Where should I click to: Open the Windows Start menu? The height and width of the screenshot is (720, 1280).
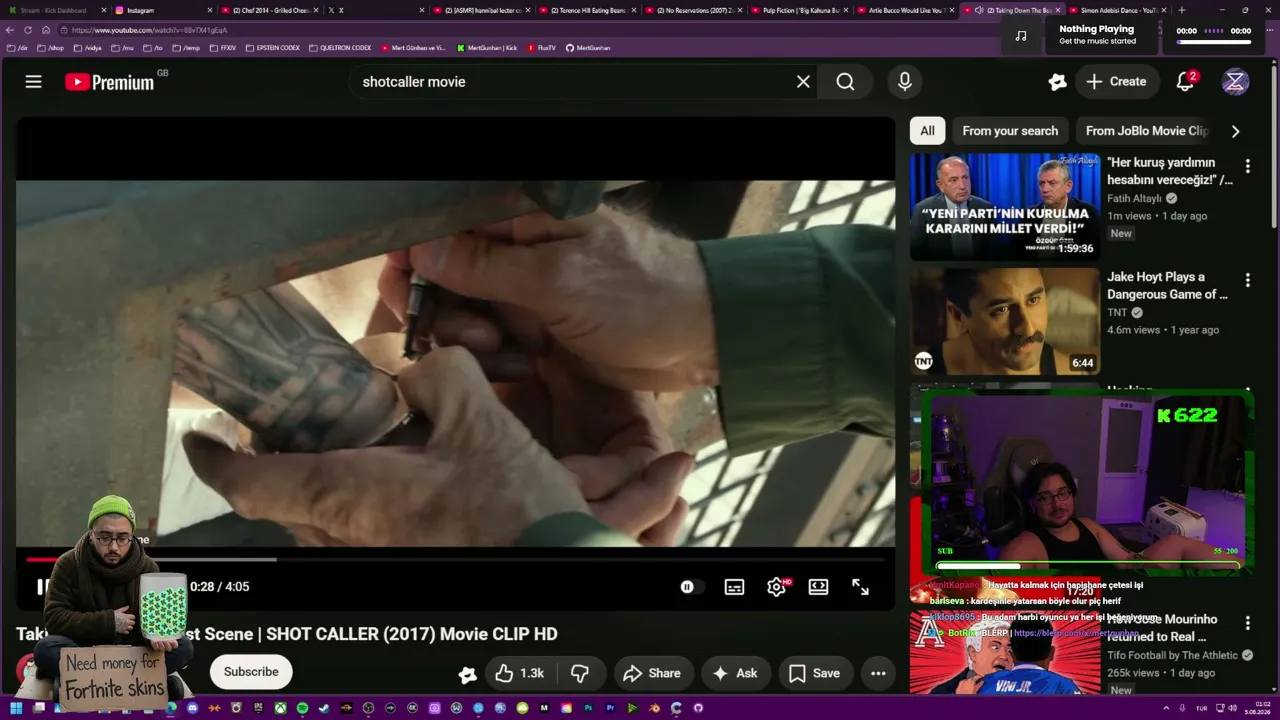click(15, 708)
